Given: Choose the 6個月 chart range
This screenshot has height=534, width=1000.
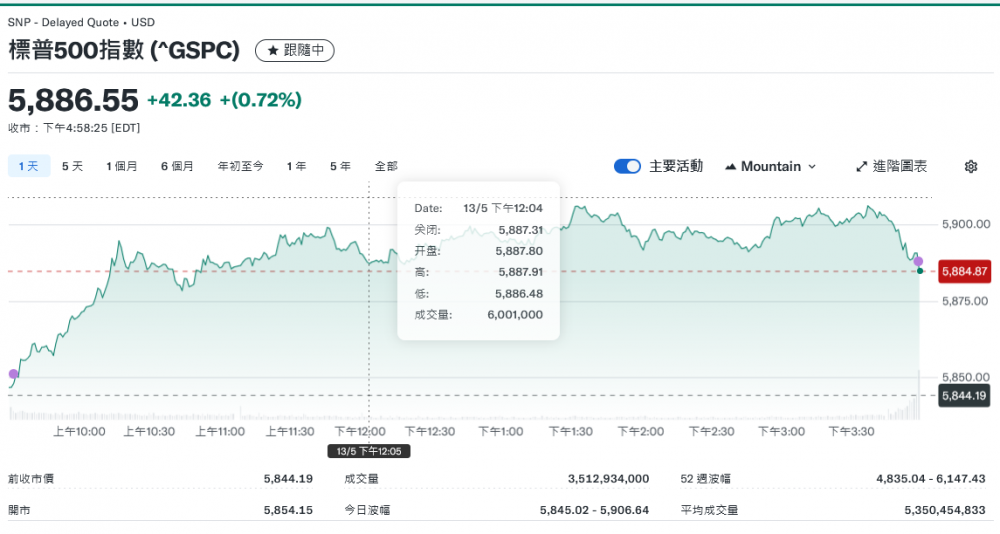Looking at the screenshot, I should (177, 167).
